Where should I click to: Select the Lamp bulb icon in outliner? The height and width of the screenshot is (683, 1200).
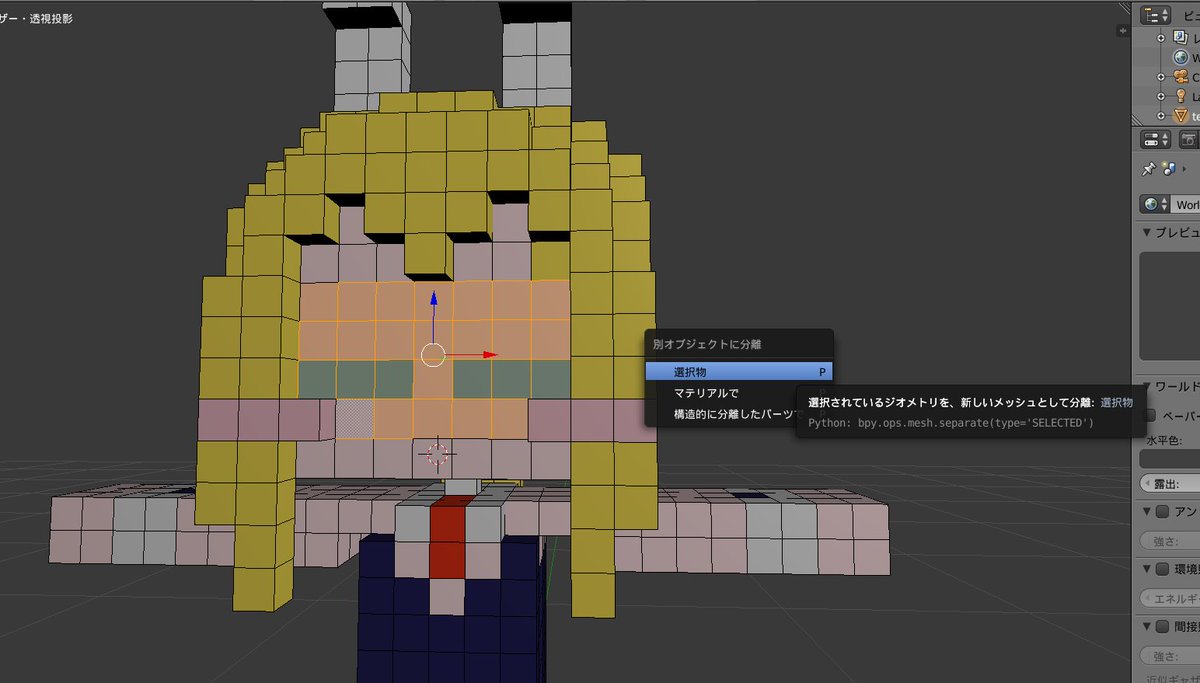[x=1181, y=96]
